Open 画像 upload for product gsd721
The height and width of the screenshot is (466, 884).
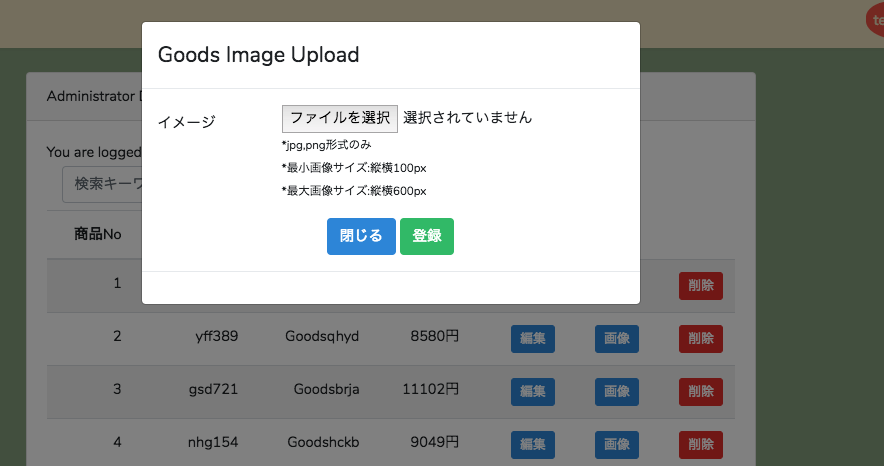[x=616, y=391]
